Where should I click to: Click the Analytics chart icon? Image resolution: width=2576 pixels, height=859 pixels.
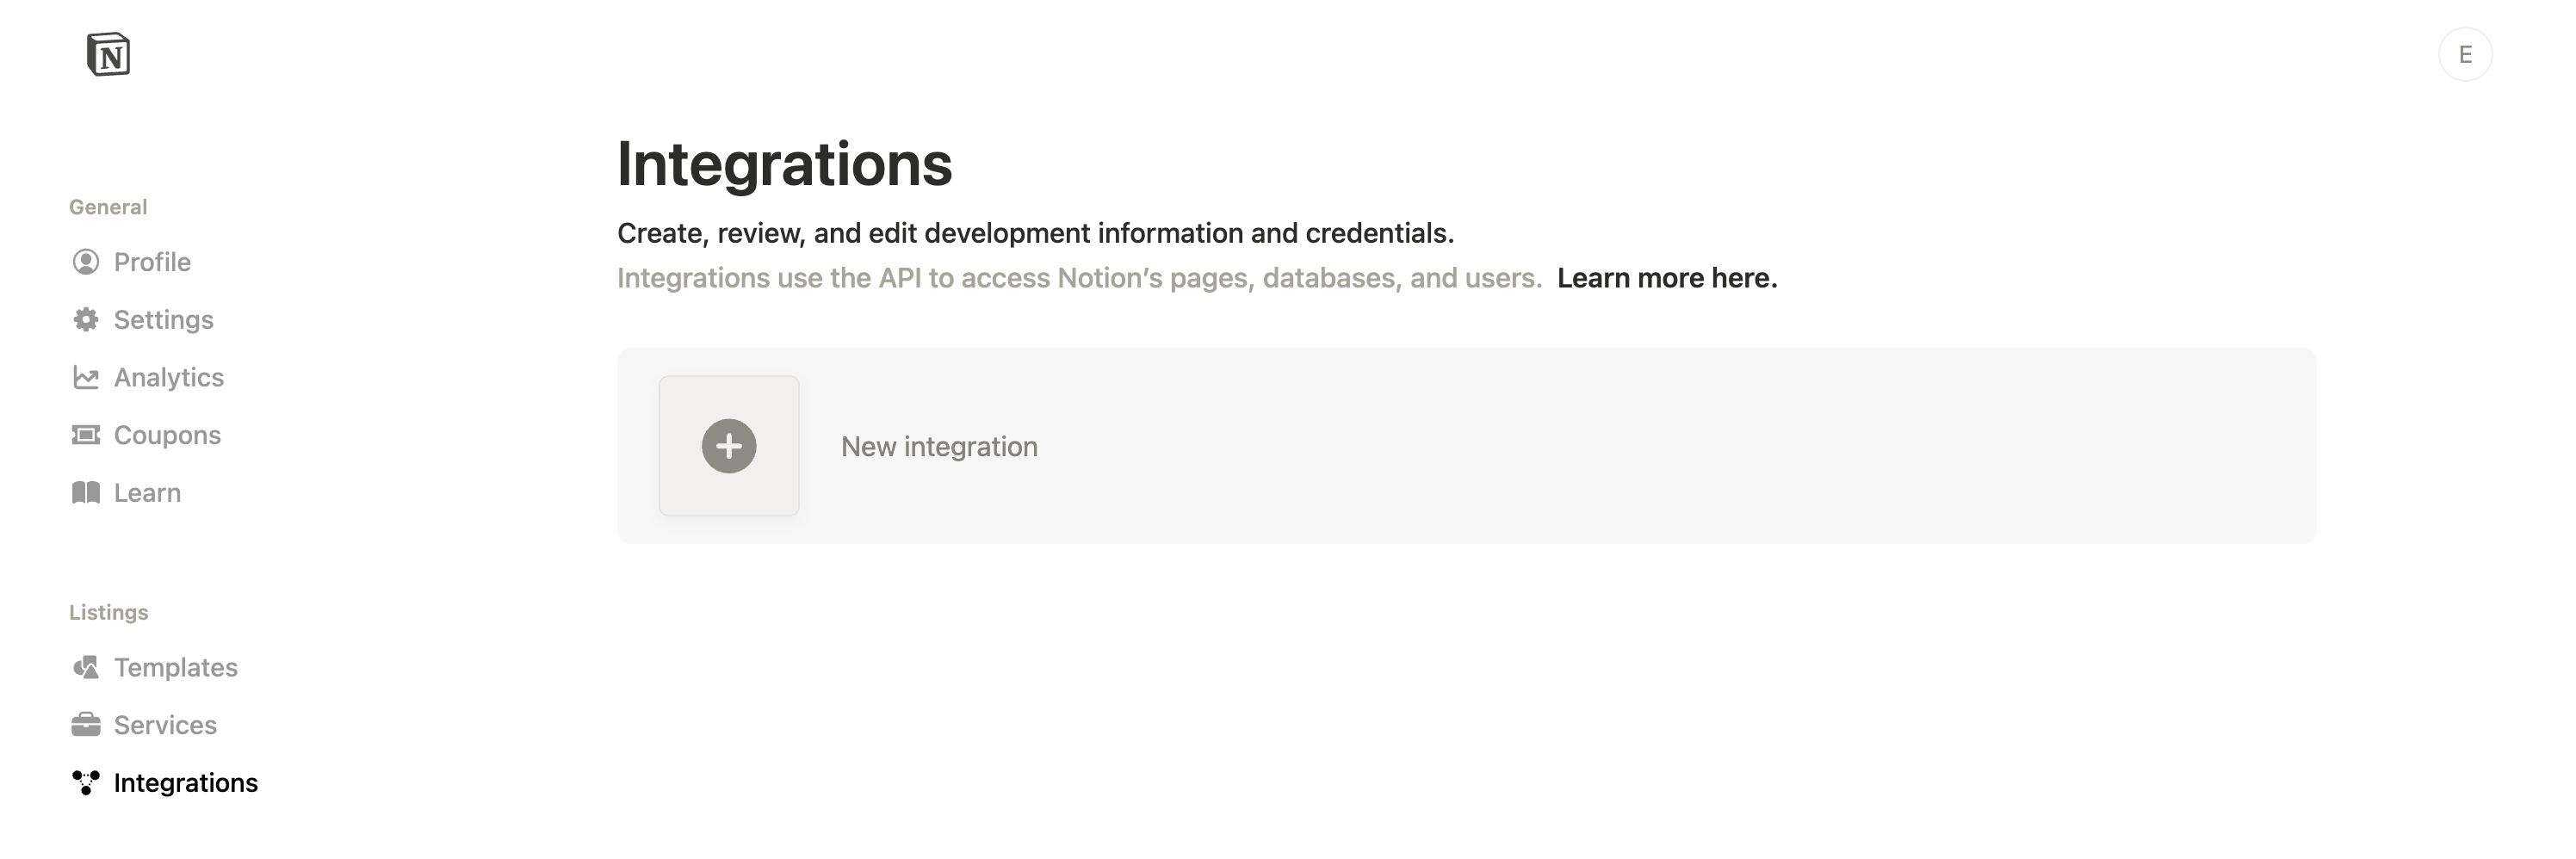[x=86, y=378]
